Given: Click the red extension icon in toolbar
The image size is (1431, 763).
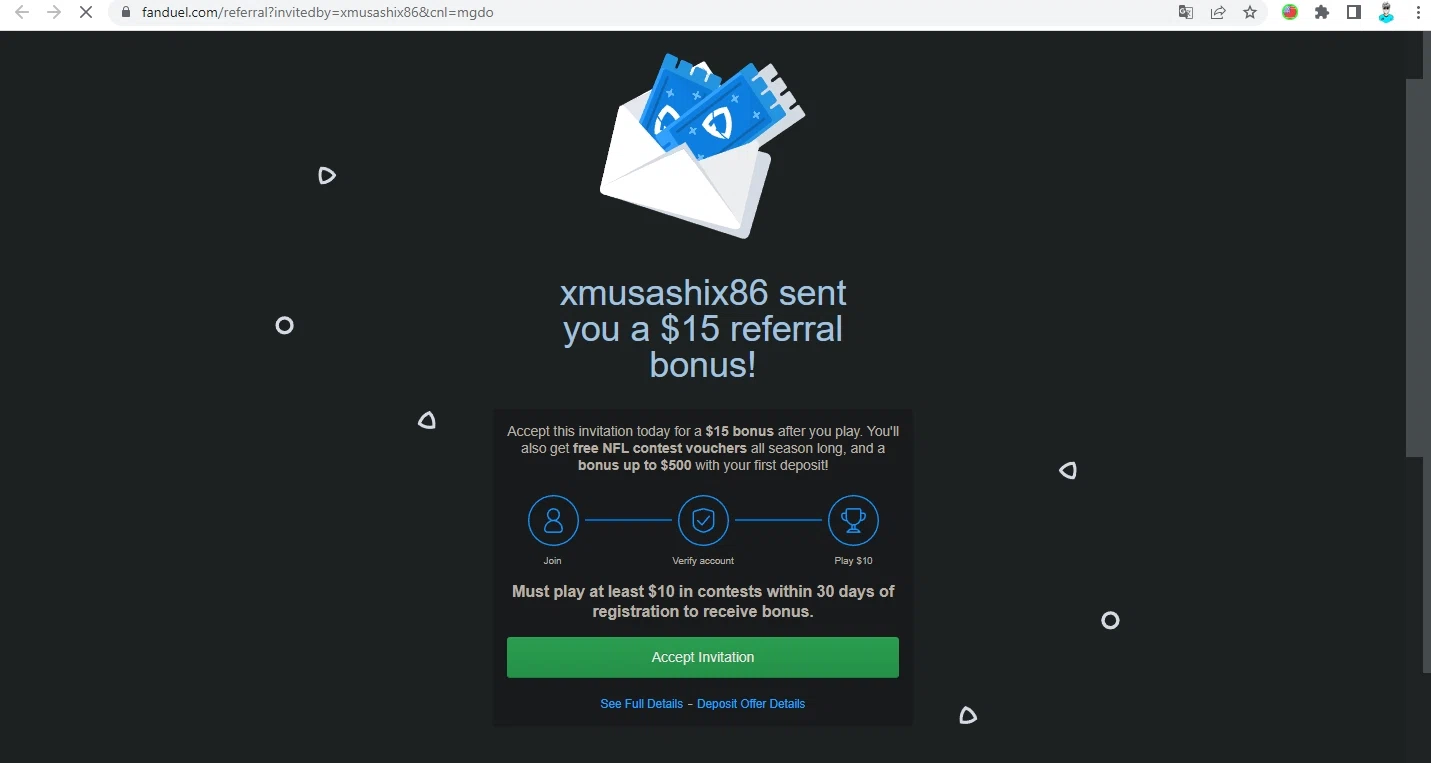Looking at the screenshot, I should coord(1290,13).
